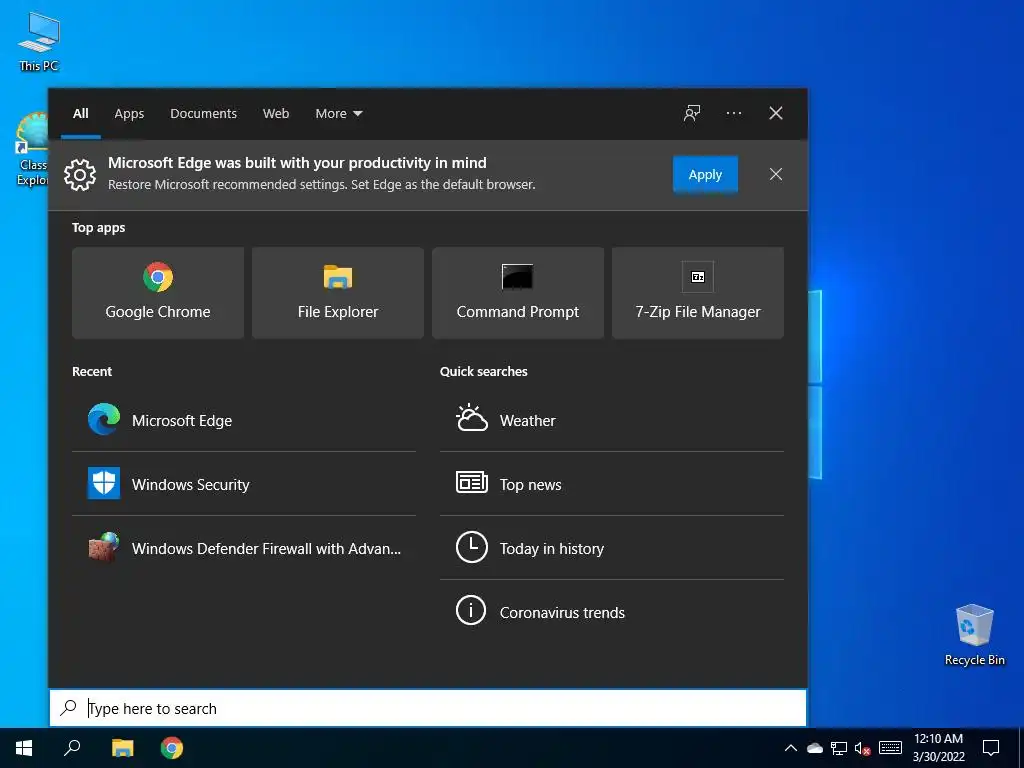Click the settings gear icon in the Edge banner
This screenshot has height=768, width=1024.
(x=80, y=174)
